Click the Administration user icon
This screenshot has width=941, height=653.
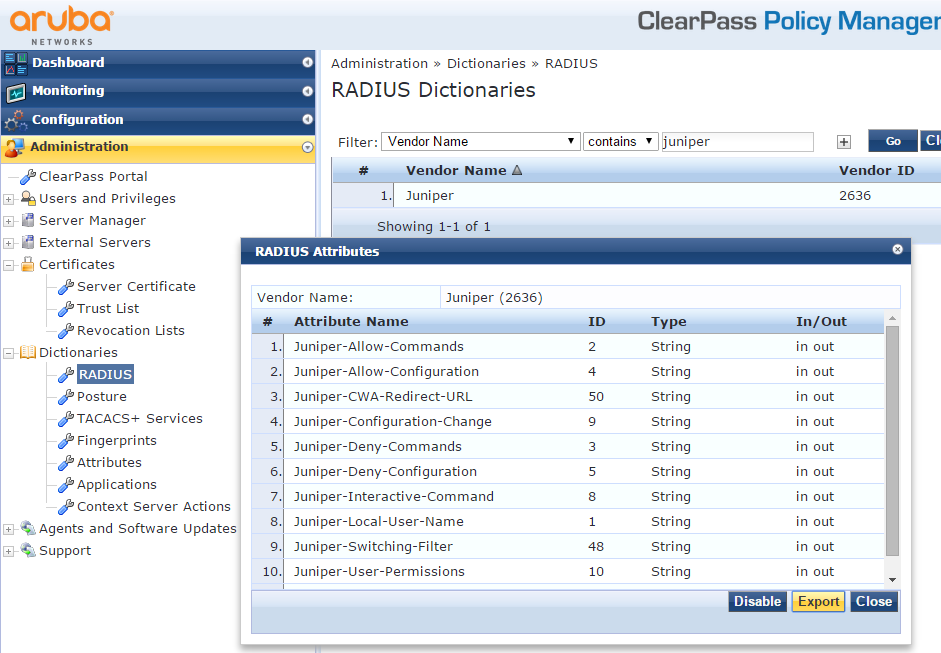tap(14, 148)
